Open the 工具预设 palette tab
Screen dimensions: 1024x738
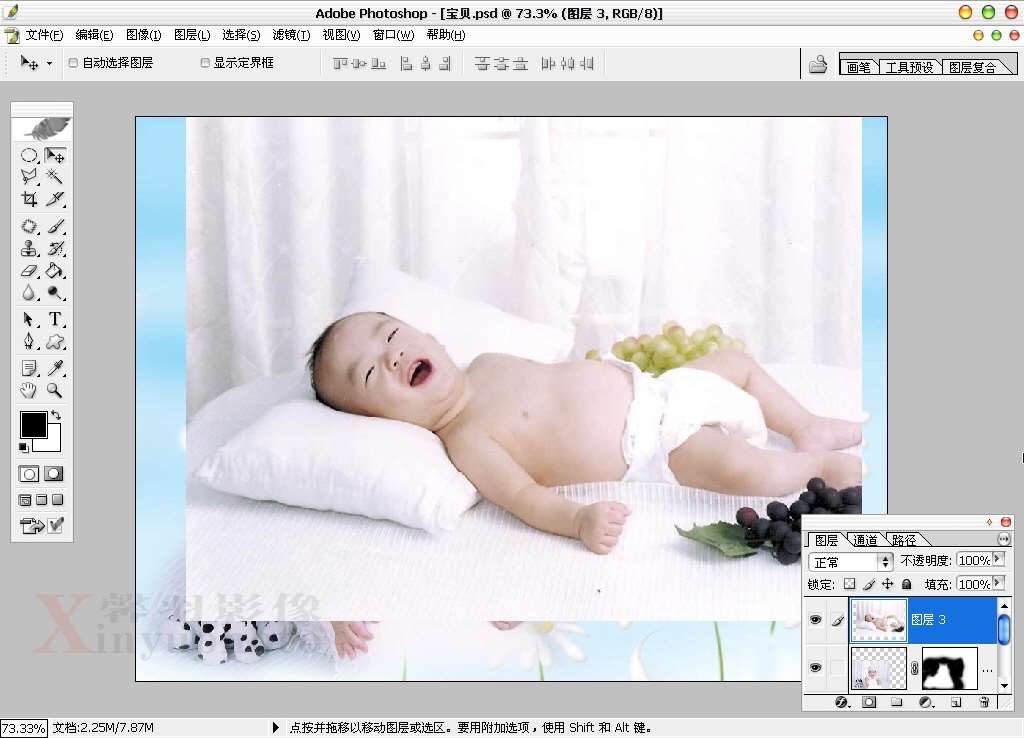908,67
